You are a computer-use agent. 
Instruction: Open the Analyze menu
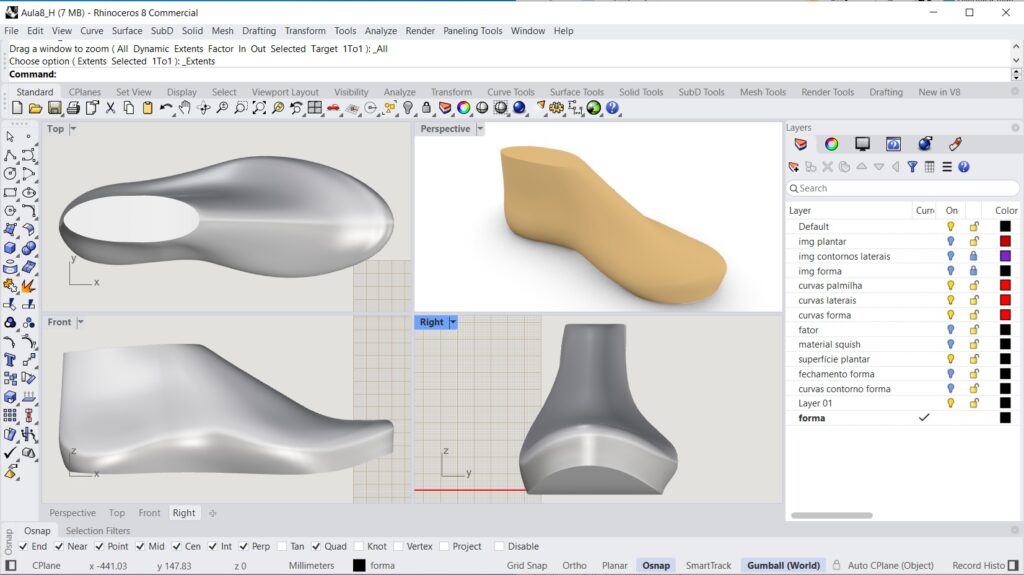pyautogui.click(x=381, y=31)
